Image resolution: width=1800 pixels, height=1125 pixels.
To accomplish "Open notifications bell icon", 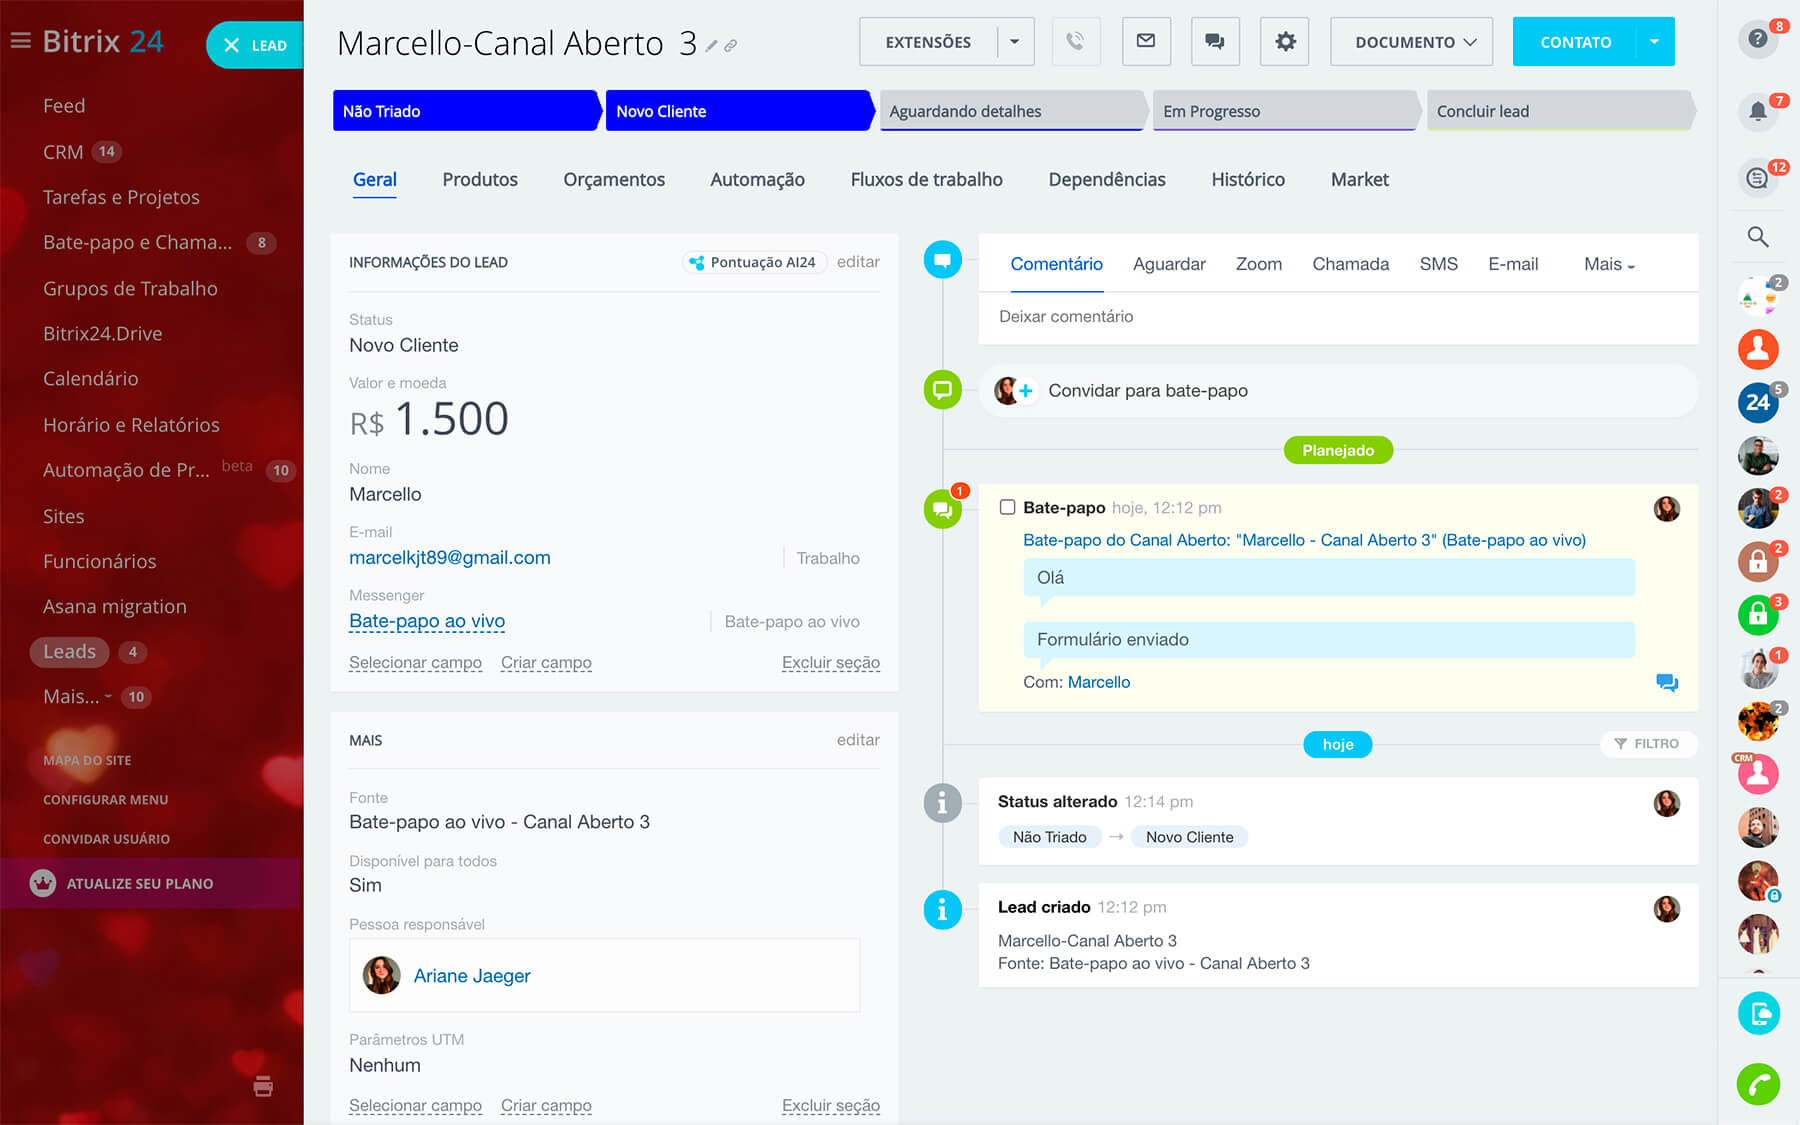I will 1758,111.
